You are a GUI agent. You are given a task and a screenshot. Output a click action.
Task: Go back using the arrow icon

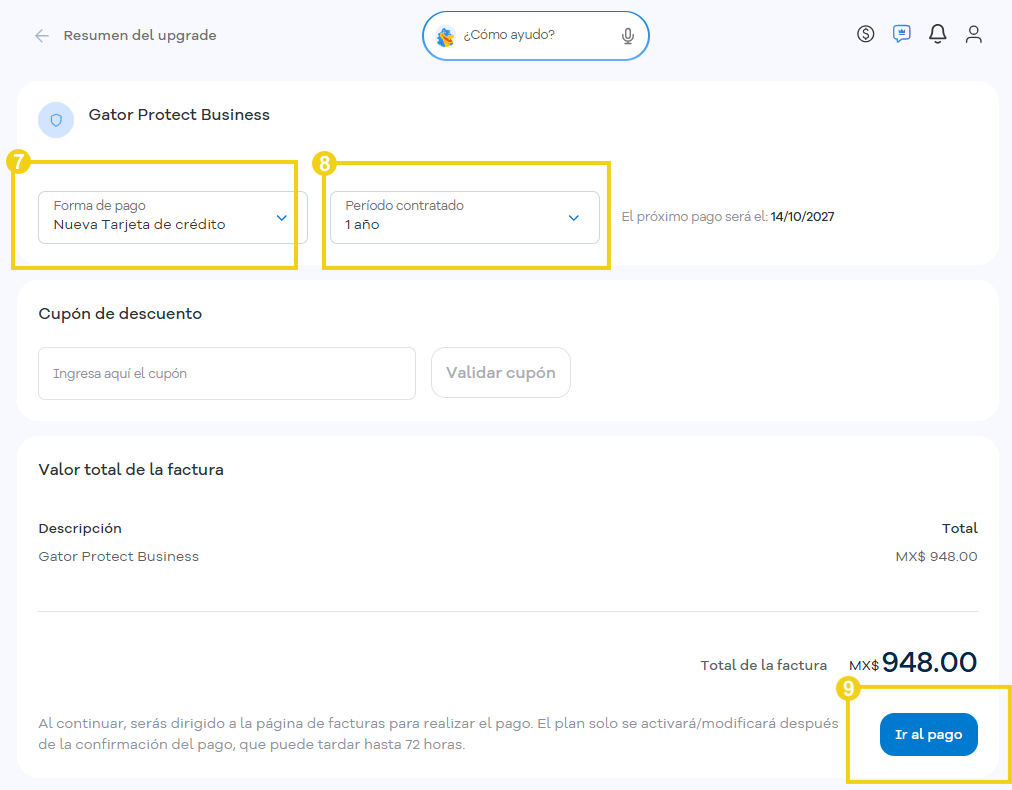42,35
